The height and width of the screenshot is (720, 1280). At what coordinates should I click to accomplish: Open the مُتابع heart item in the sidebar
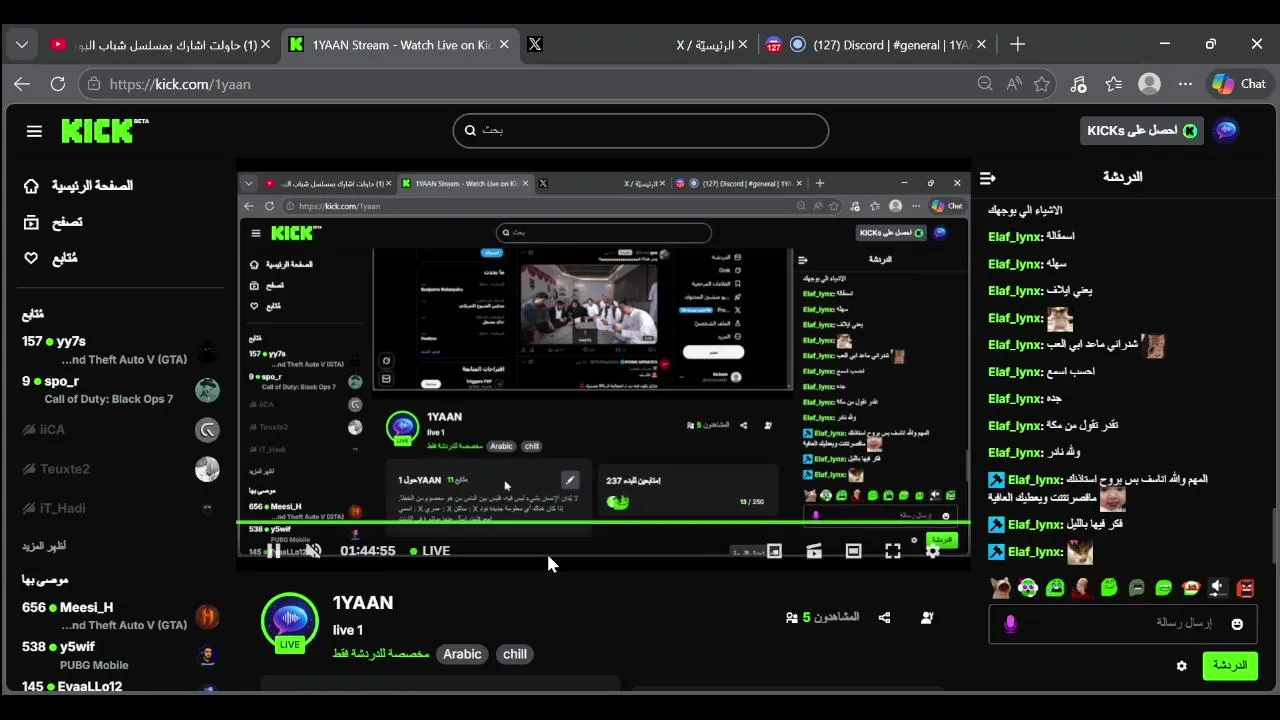(50, 258)
